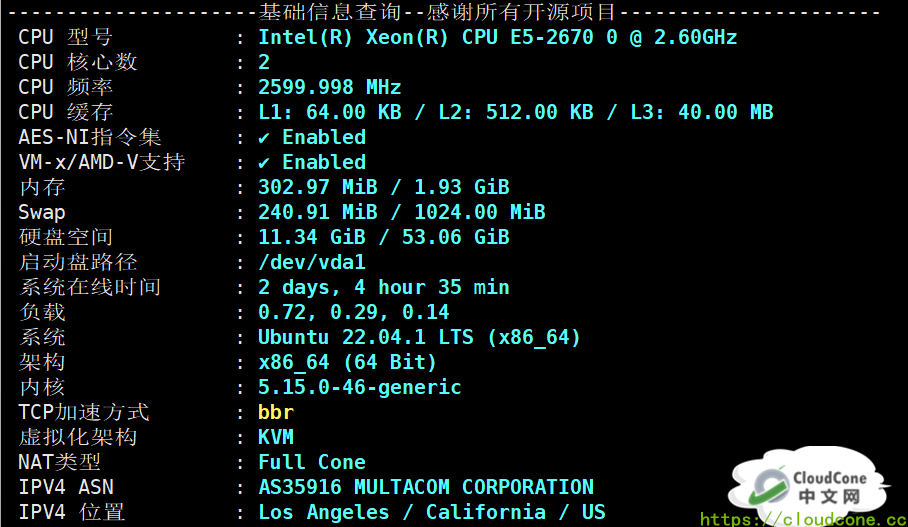Click the Ubuntu 22.04.1 LTS system value
Image resolution: width=908 pixels, height=527 pixels.
[x=419, y=337]
